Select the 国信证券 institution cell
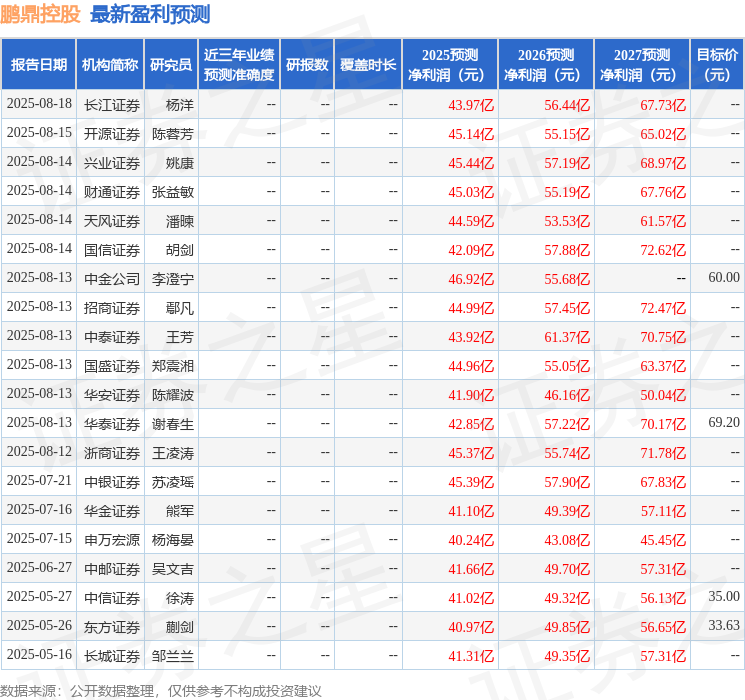Image resolution: width=745 pixels, height=700 pixels. click(112, 250)
